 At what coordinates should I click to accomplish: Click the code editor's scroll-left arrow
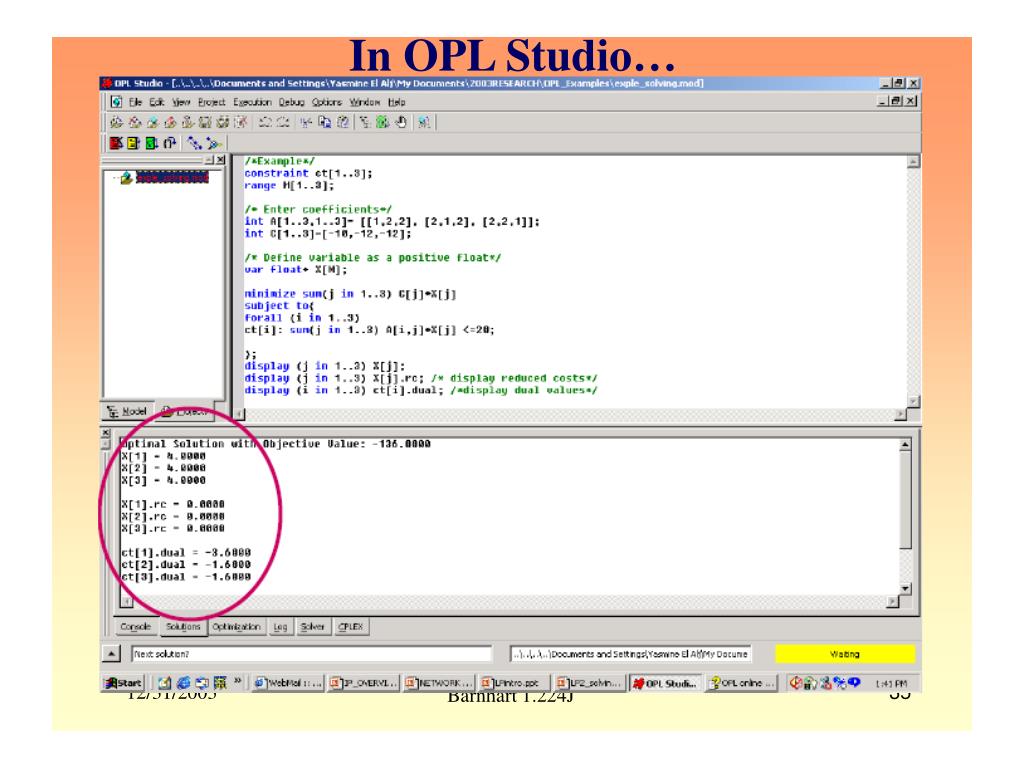[240, 414]
